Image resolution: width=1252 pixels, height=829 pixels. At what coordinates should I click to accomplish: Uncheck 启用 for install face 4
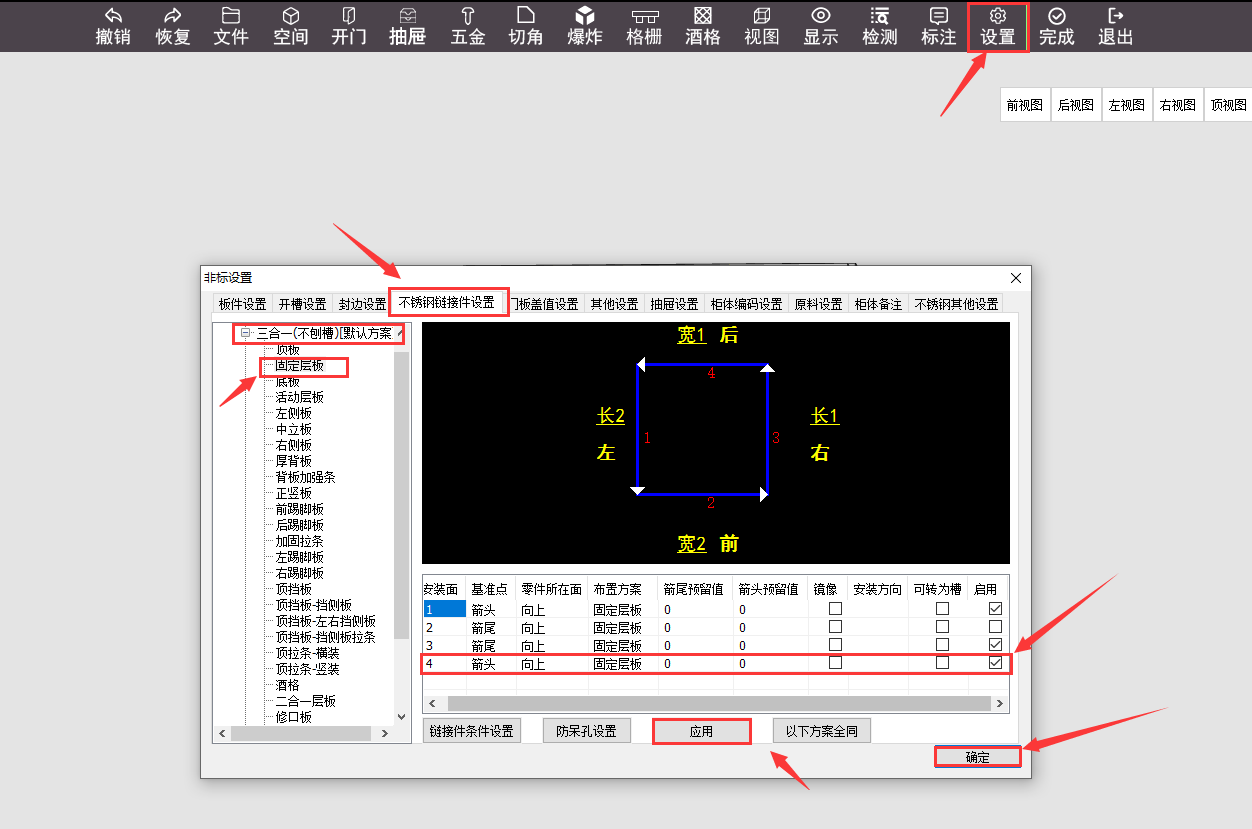pyautogui.click(x=995, y=662)
